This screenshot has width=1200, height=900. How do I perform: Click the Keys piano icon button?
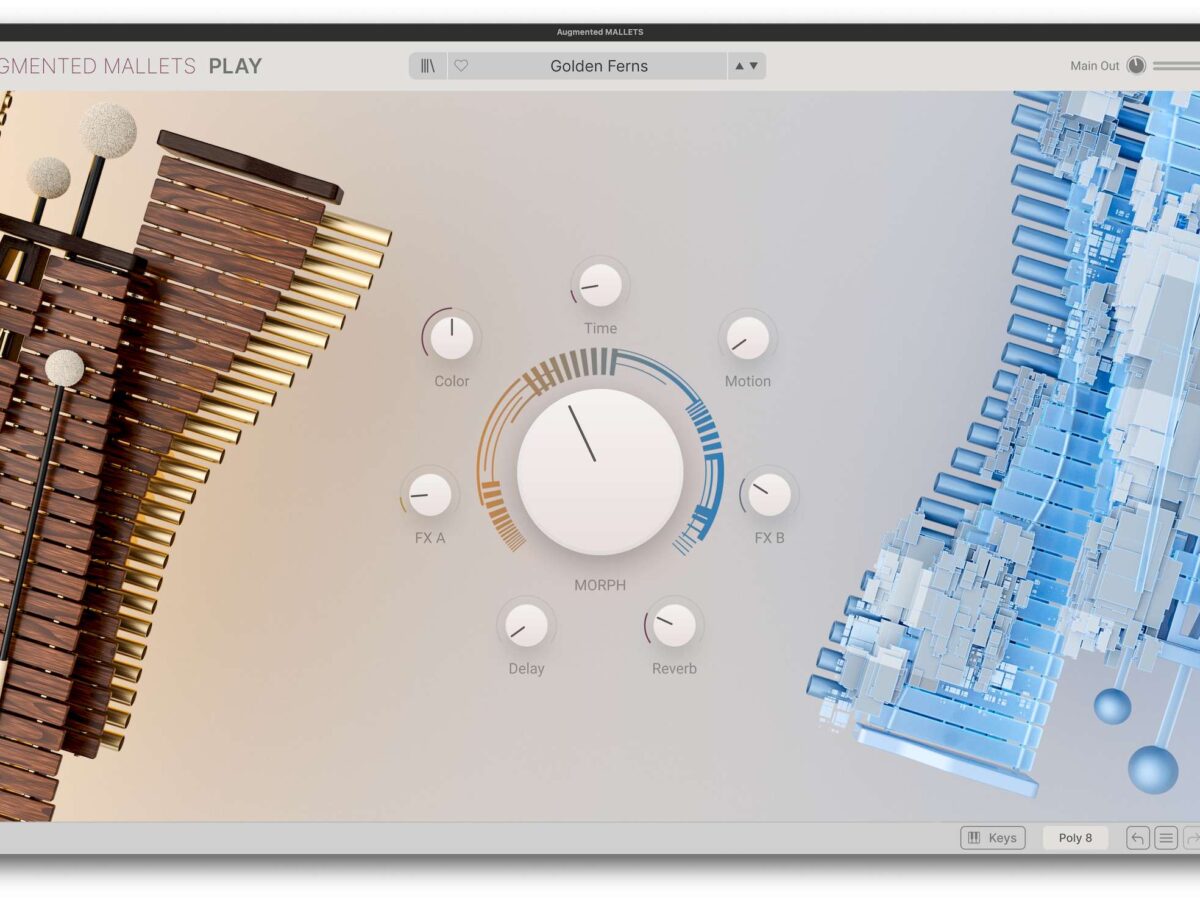point(972,838)
